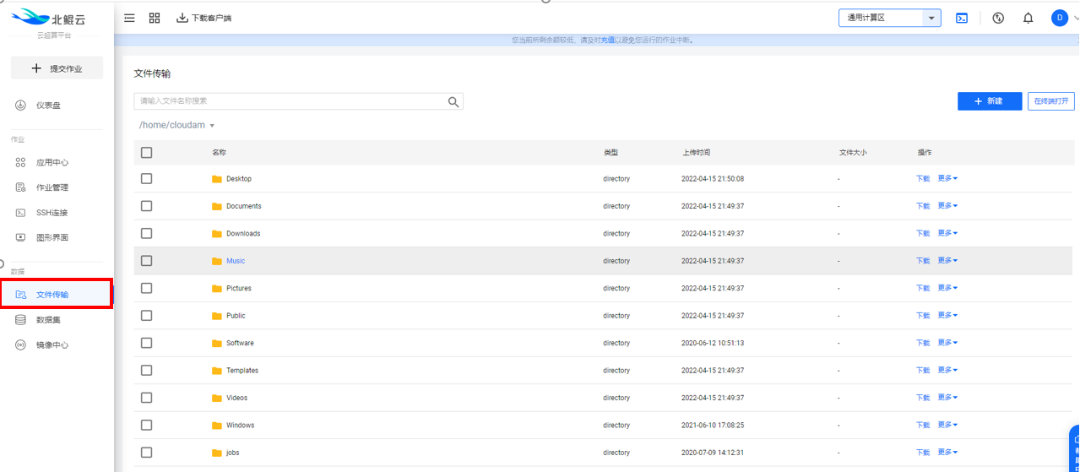Click 下载 link for Software row
This screenshot has height=472, width=1080.
(x=923, y=343)
